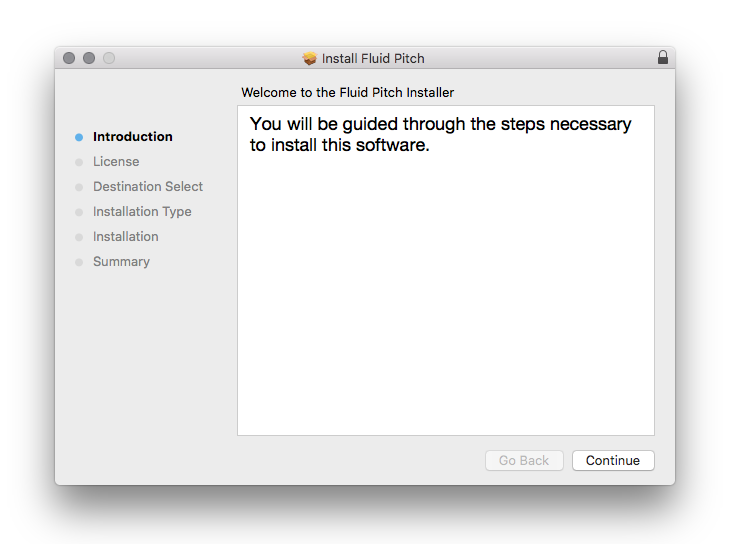The image size is (737, 544).
Task: Click the gray bullet beside License
Action: pyautogui.click(x=79, y=162)
